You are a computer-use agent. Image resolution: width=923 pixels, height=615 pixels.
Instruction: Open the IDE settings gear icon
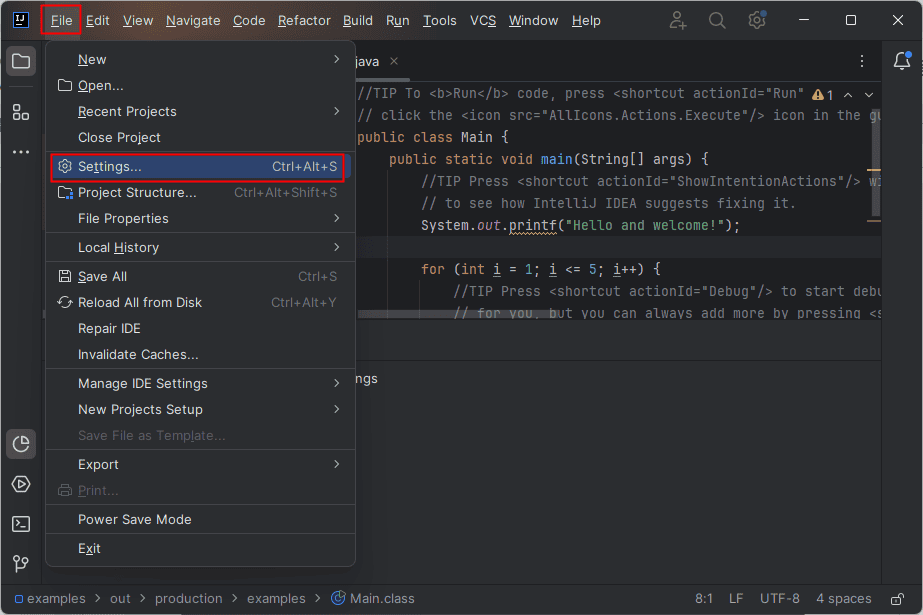coord(756,21)
